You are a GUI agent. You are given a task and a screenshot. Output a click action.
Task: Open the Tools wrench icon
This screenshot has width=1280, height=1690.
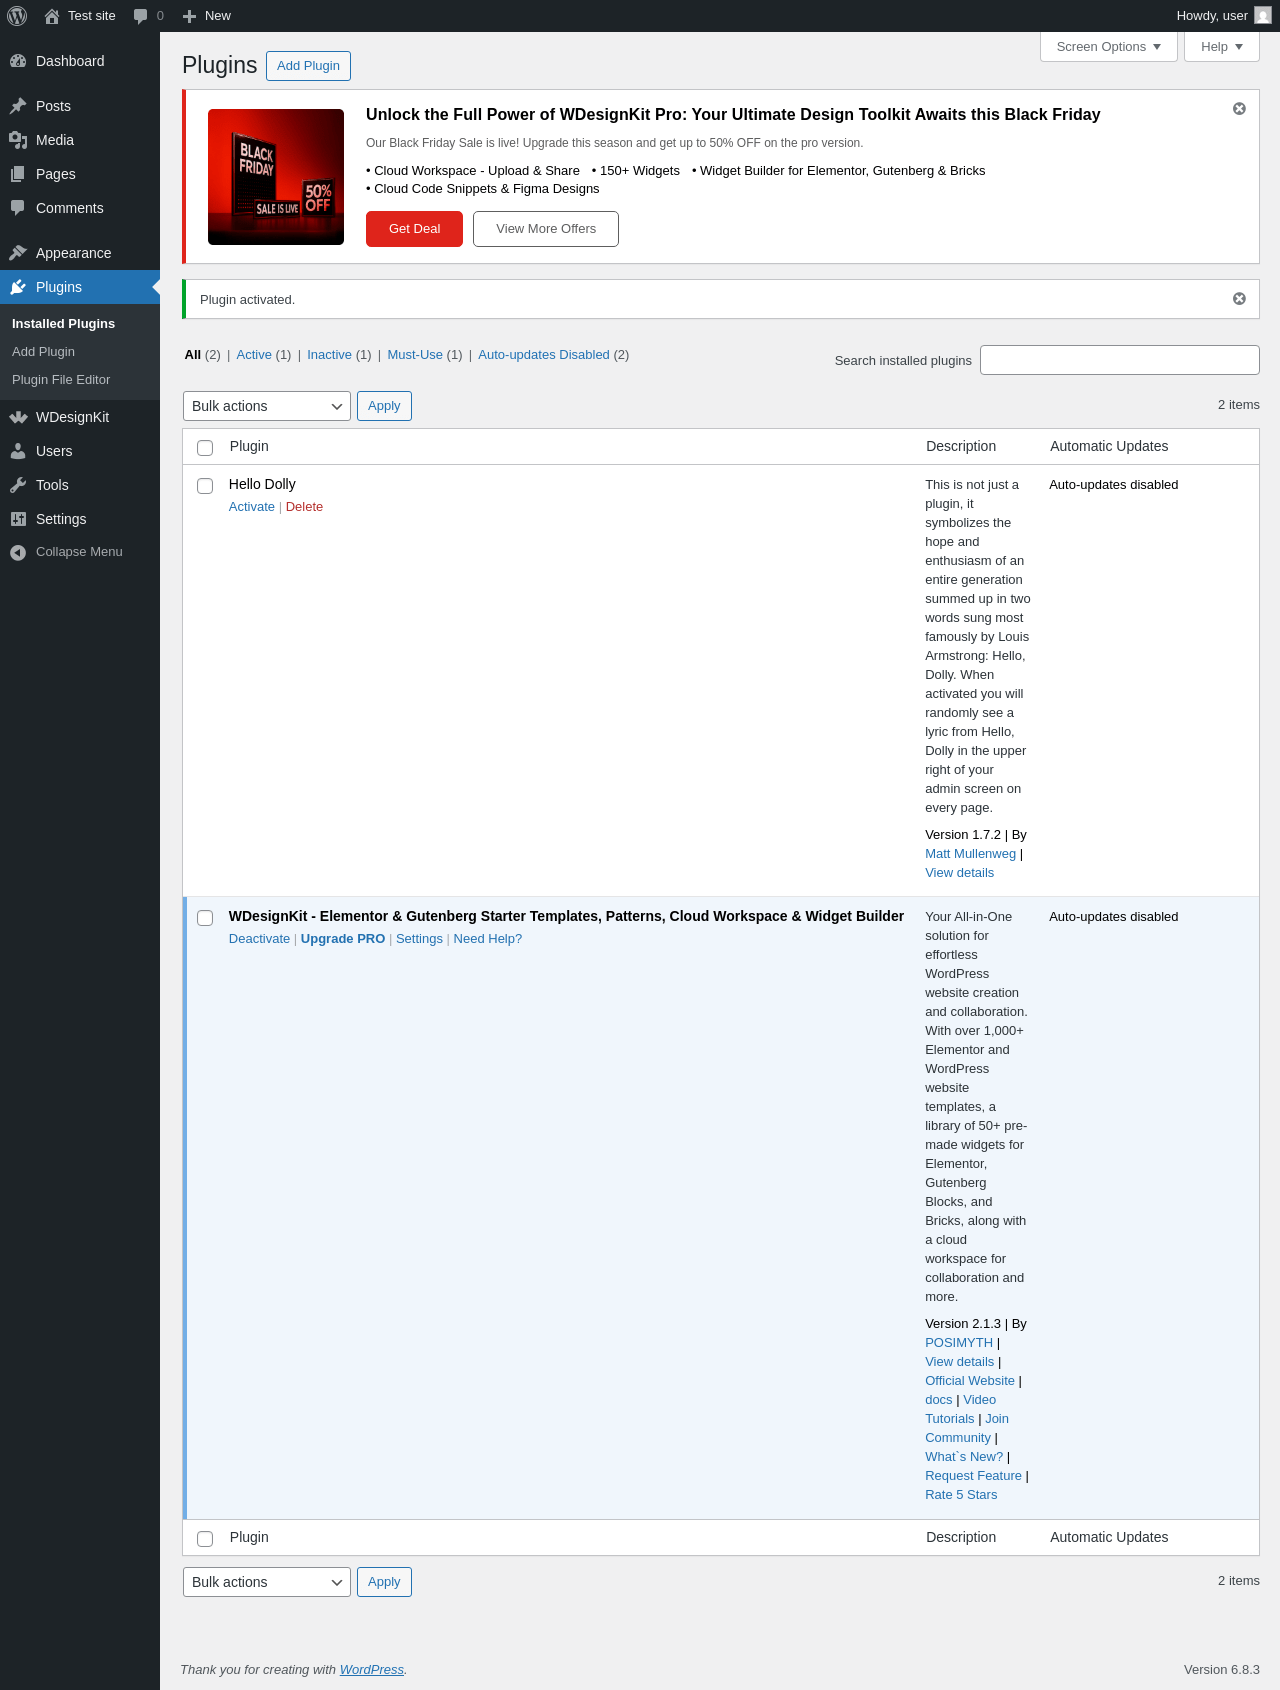pos(18,485)
